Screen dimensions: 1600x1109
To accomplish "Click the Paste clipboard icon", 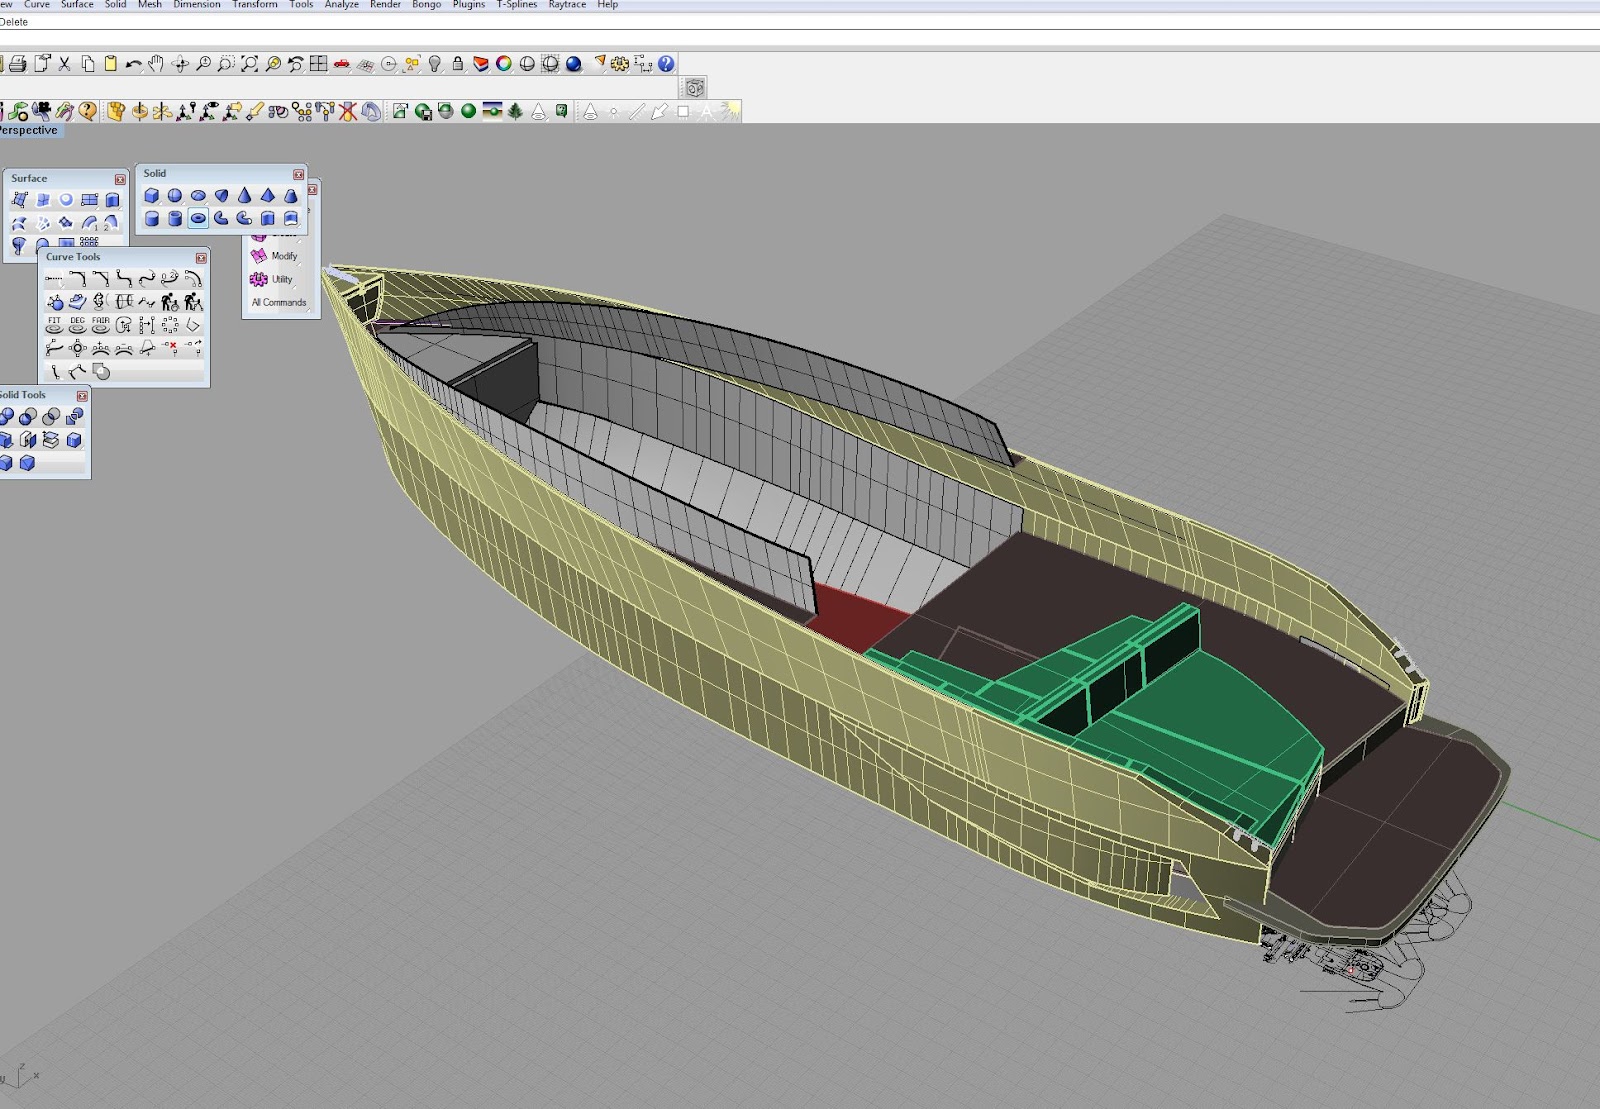I will pos(111,64).
